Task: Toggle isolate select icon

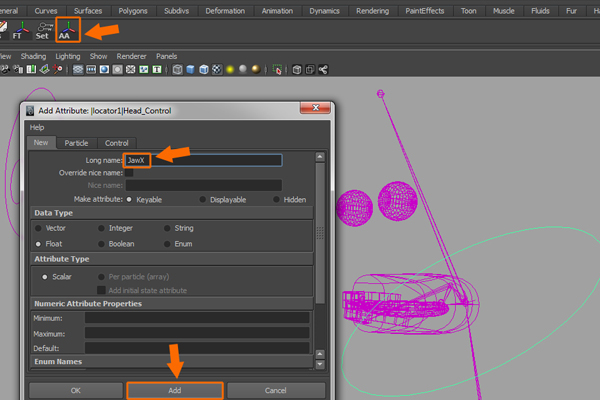Action: point(277,69)
